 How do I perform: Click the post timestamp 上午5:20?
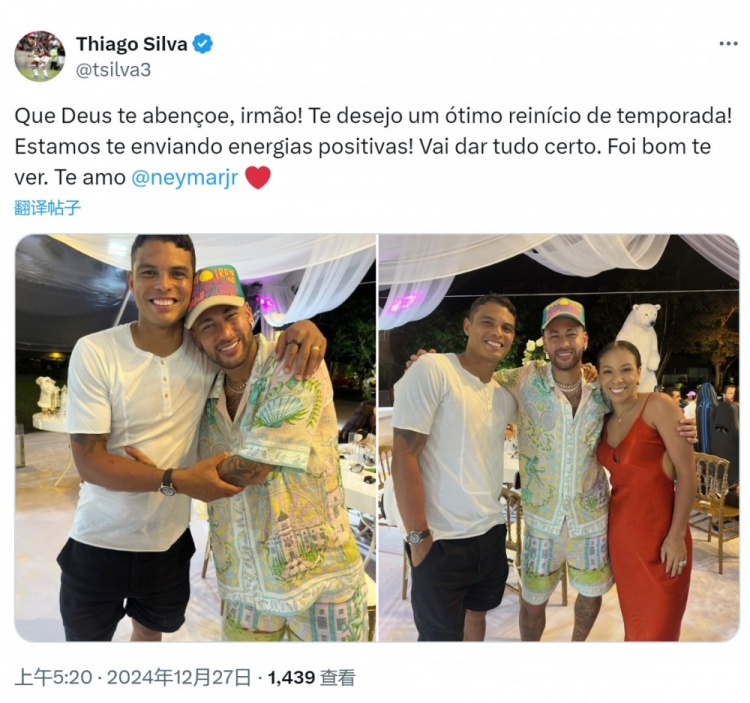pyautogui.click(x=53, y=677)
